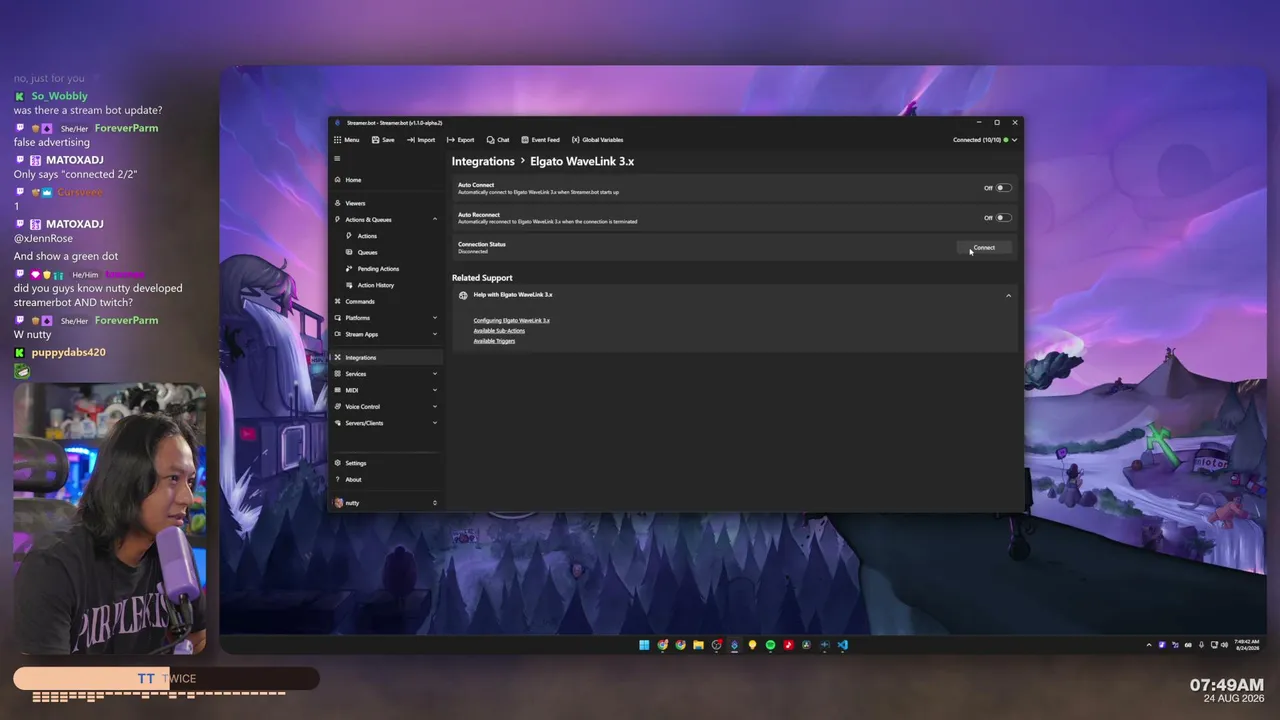This screenshot has height=720, width=1280.
Task: Open File Explorer from the taskbar
Action: tap(698, 645)
